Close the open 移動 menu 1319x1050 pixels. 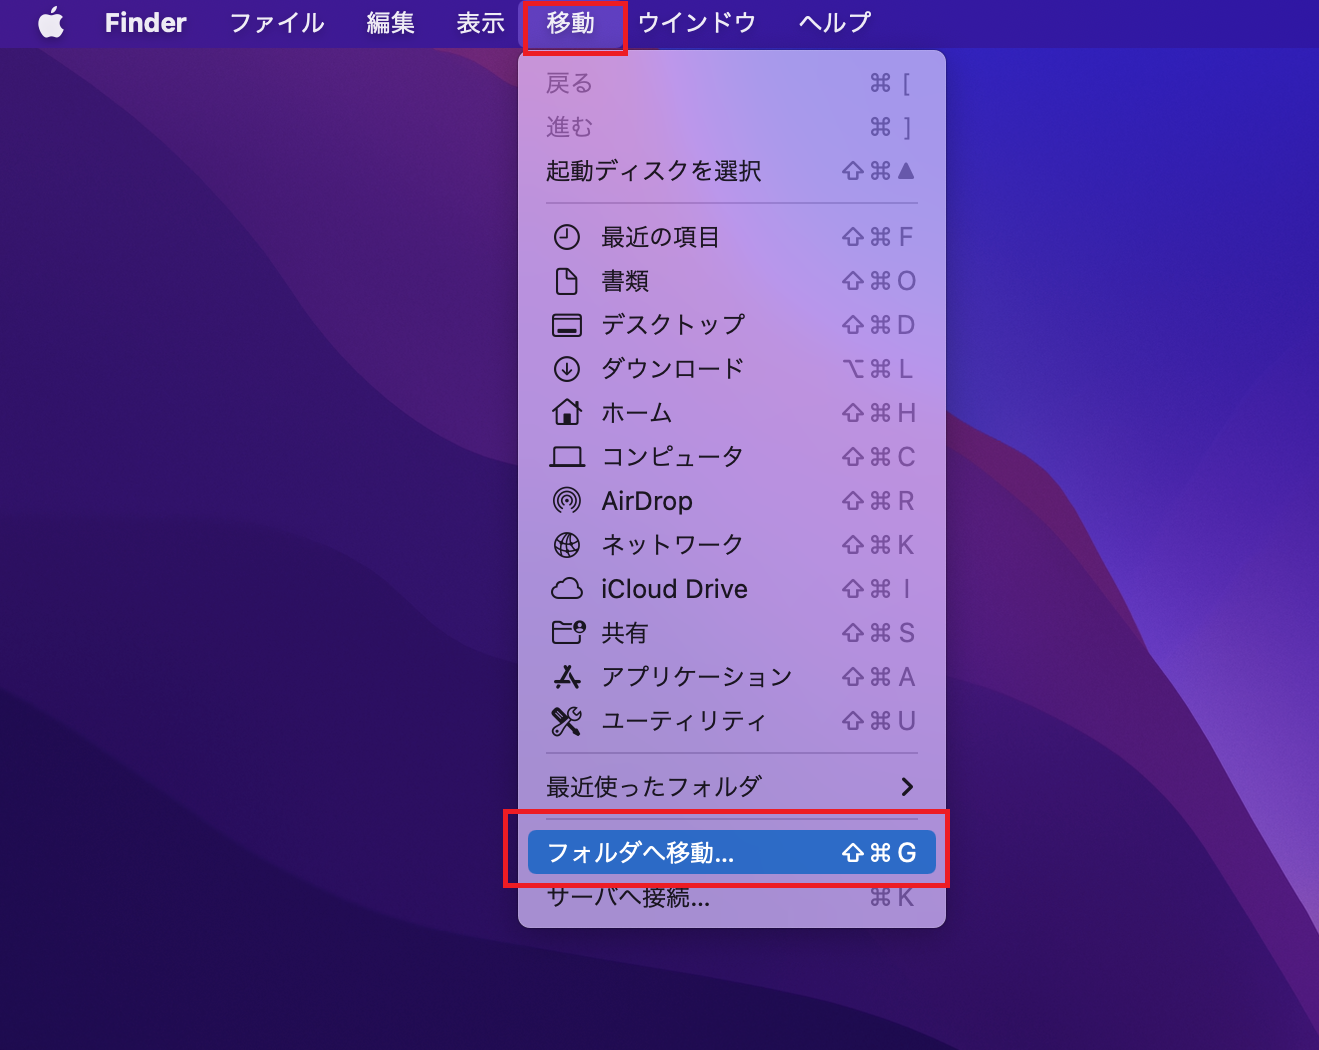click(571, 22)
